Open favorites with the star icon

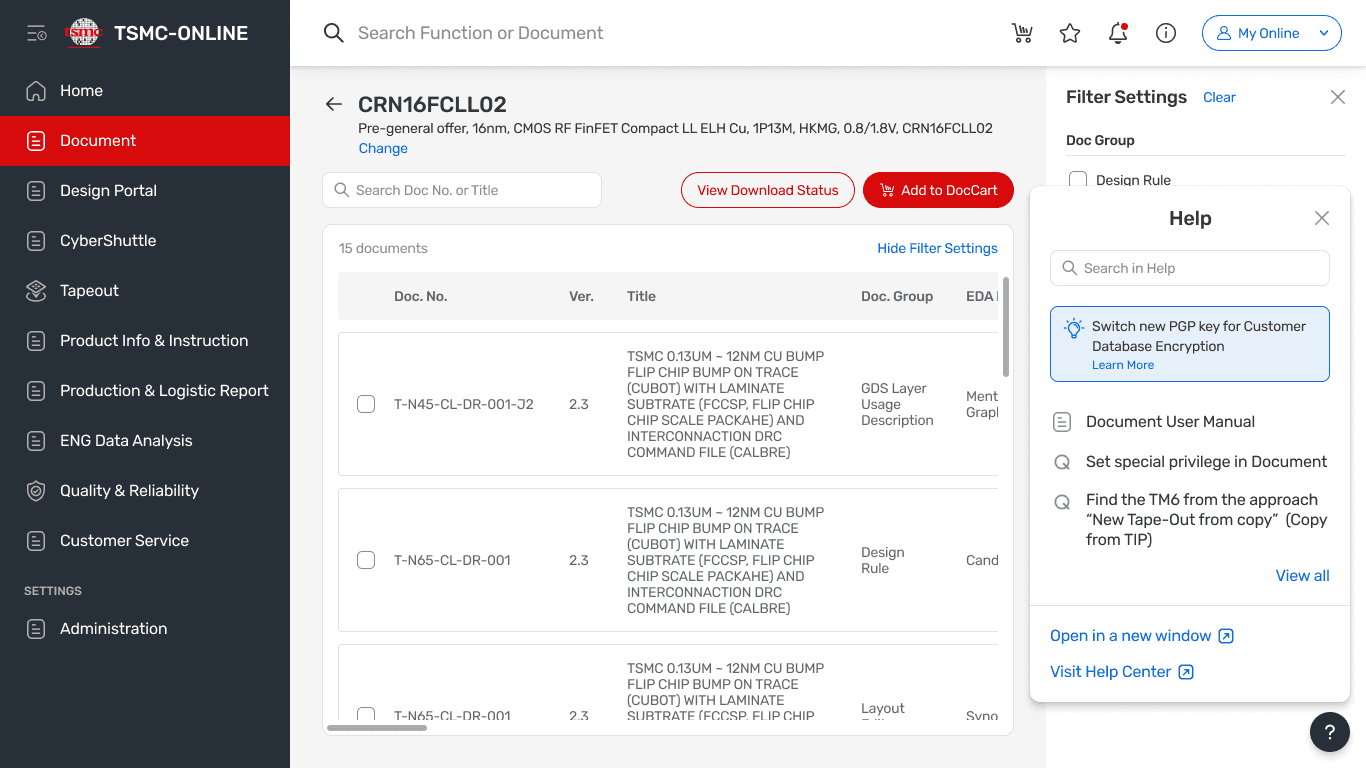(x=1070, y=33)
